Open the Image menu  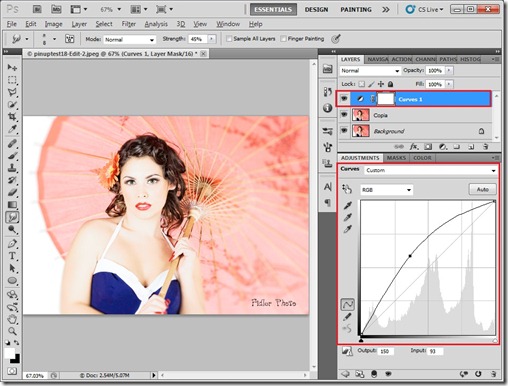click(53, 24)
